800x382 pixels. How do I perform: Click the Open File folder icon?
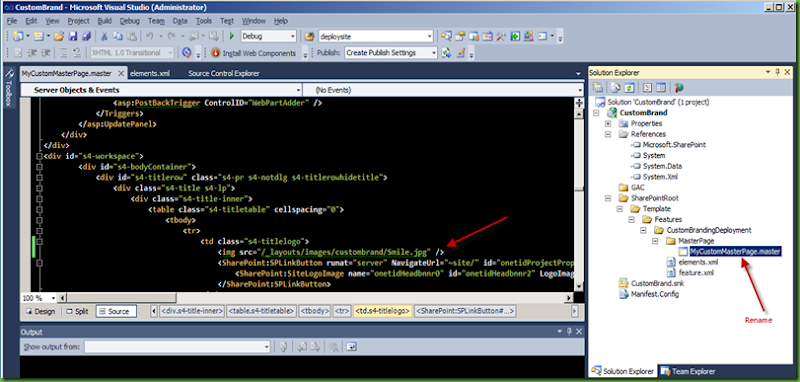pos(59,36)
